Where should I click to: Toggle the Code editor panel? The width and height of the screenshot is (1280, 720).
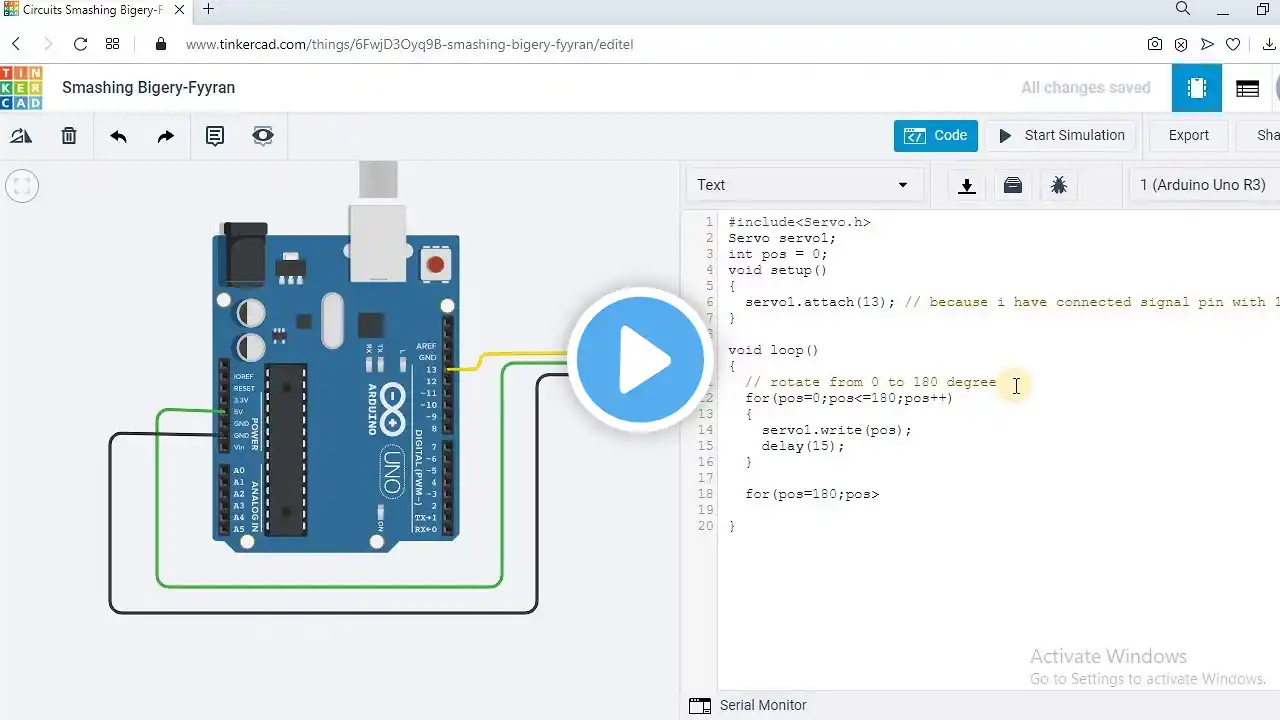(x=936, y=136)
